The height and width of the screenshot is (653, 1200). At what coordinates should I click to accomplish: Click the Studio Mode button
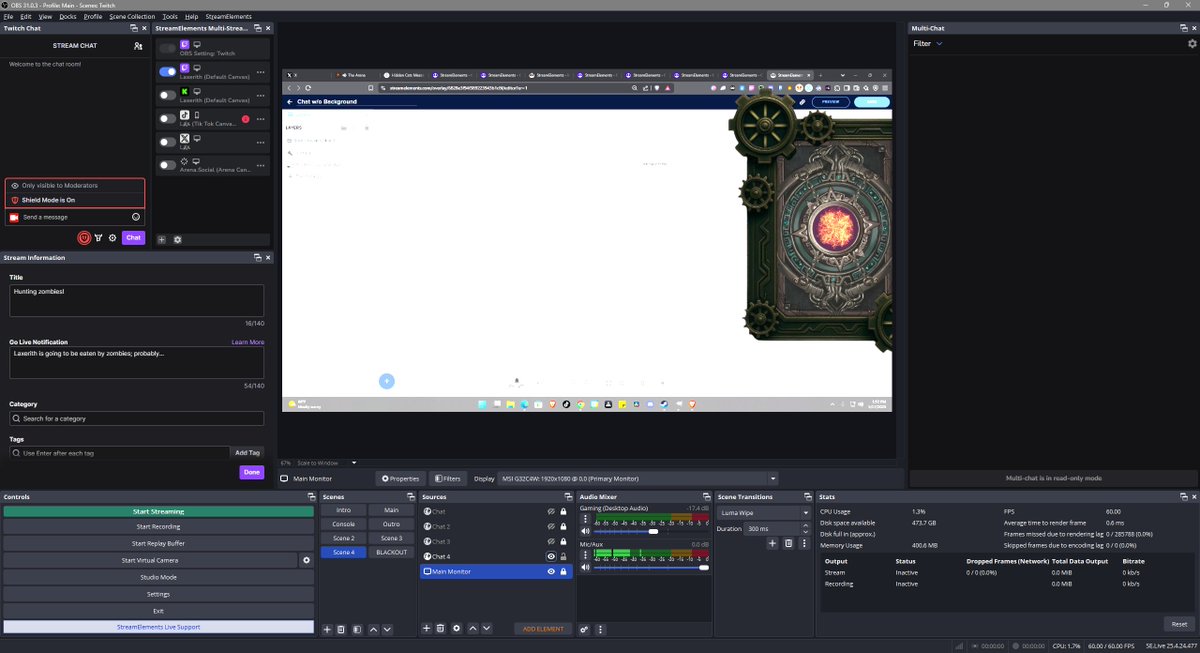(x=158, y=577)
